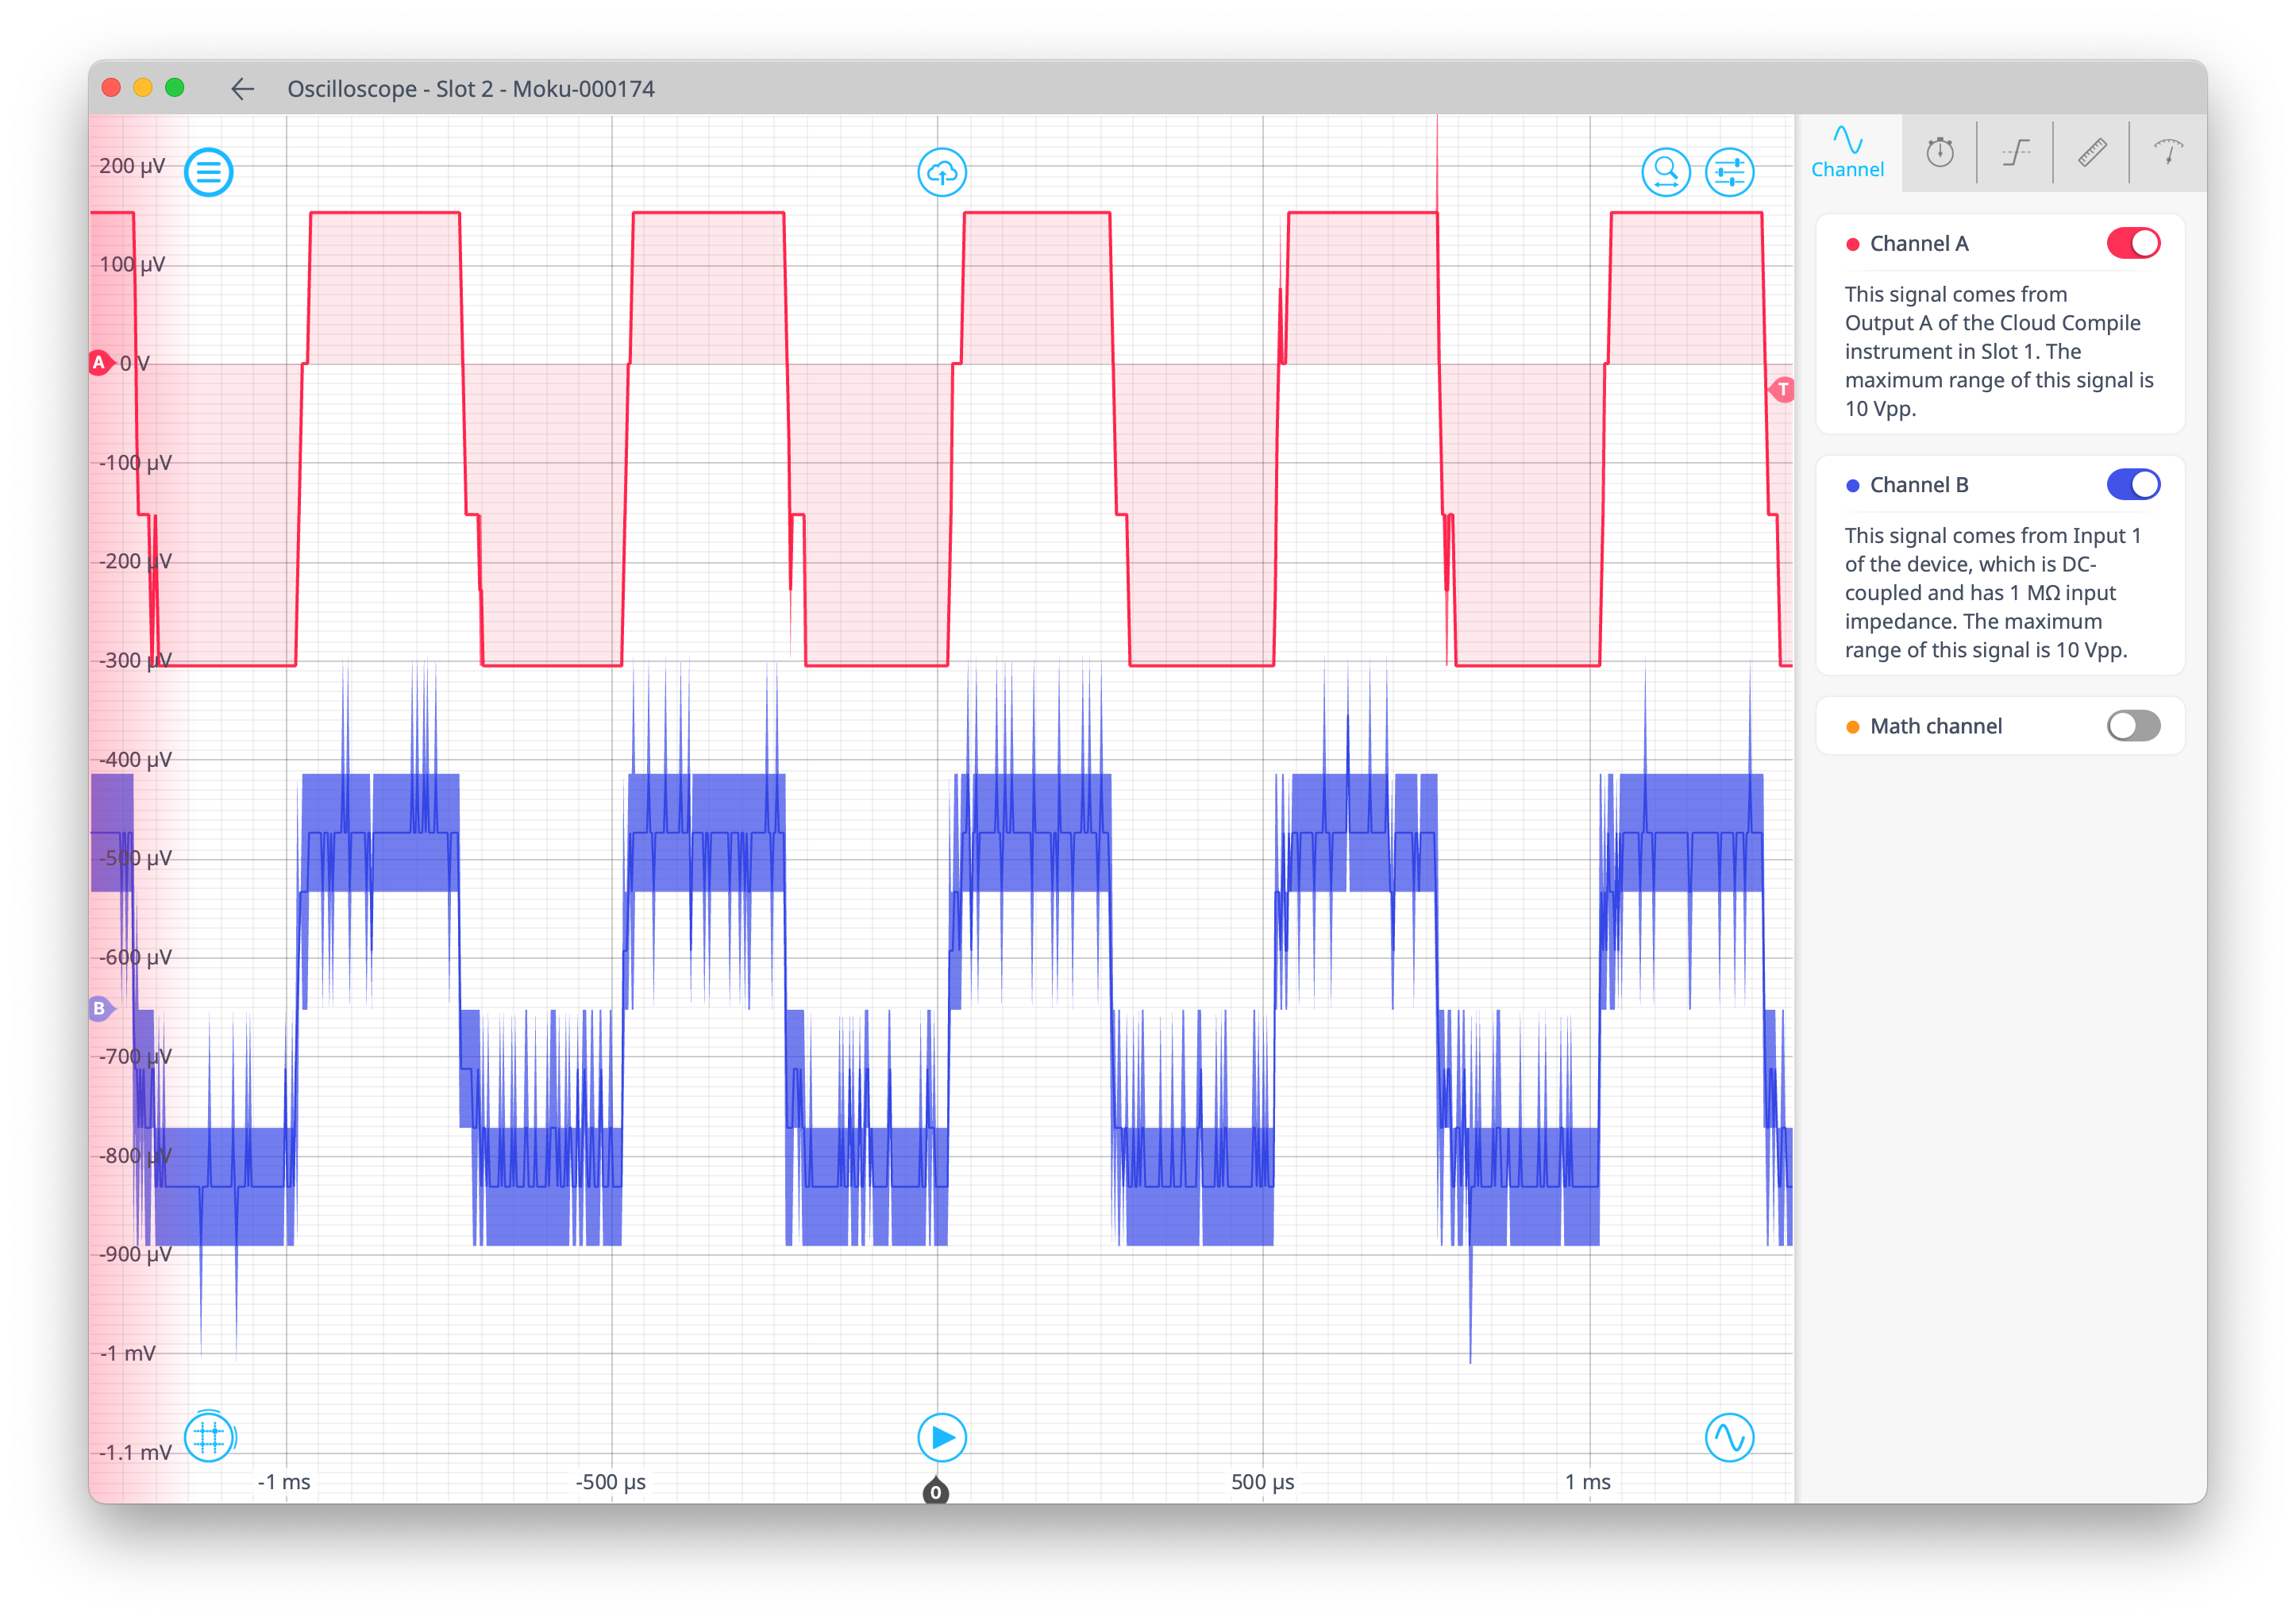Image resolution: width=2296 pixels, height=1621 pixels.
Task: Turn off Channel B
Action: (2132, 484)
